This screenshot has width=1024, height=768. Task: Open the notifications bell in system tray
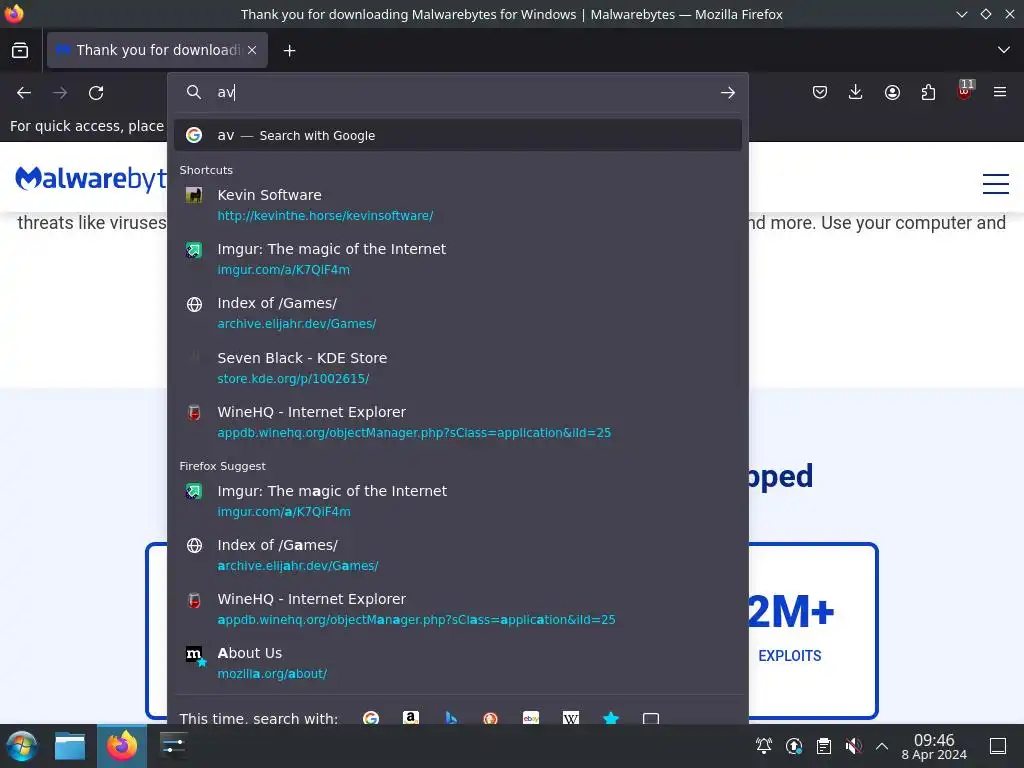(763, 746)
